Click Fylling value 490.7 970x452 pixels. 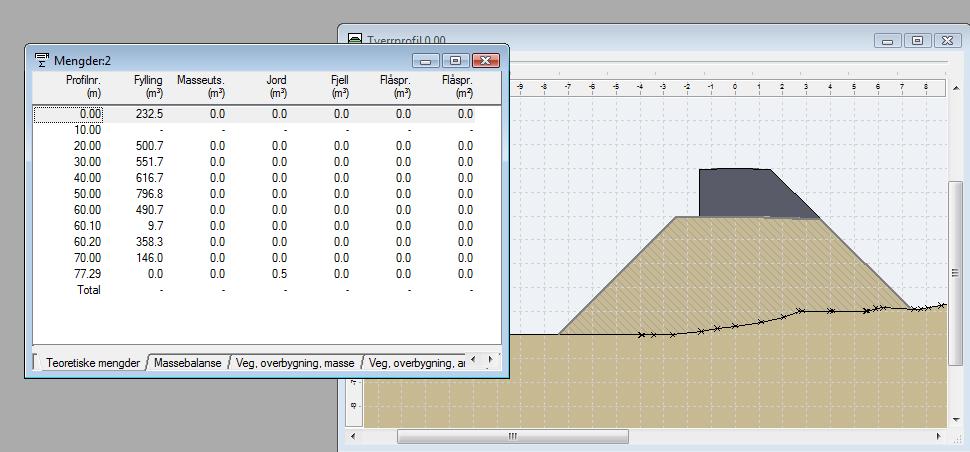[x=150, y=210]
